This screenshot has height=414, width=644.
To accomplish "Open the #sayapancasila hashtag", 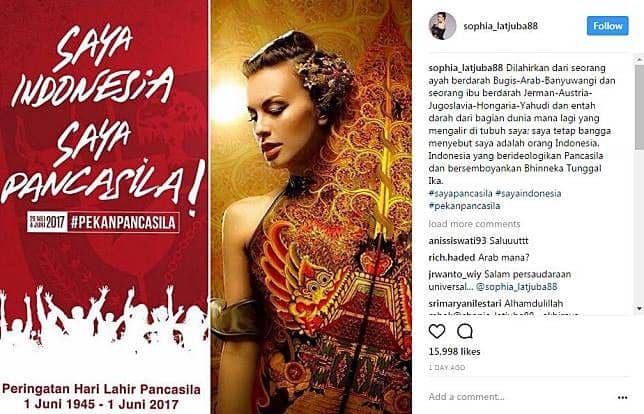I will coord(460,193).
